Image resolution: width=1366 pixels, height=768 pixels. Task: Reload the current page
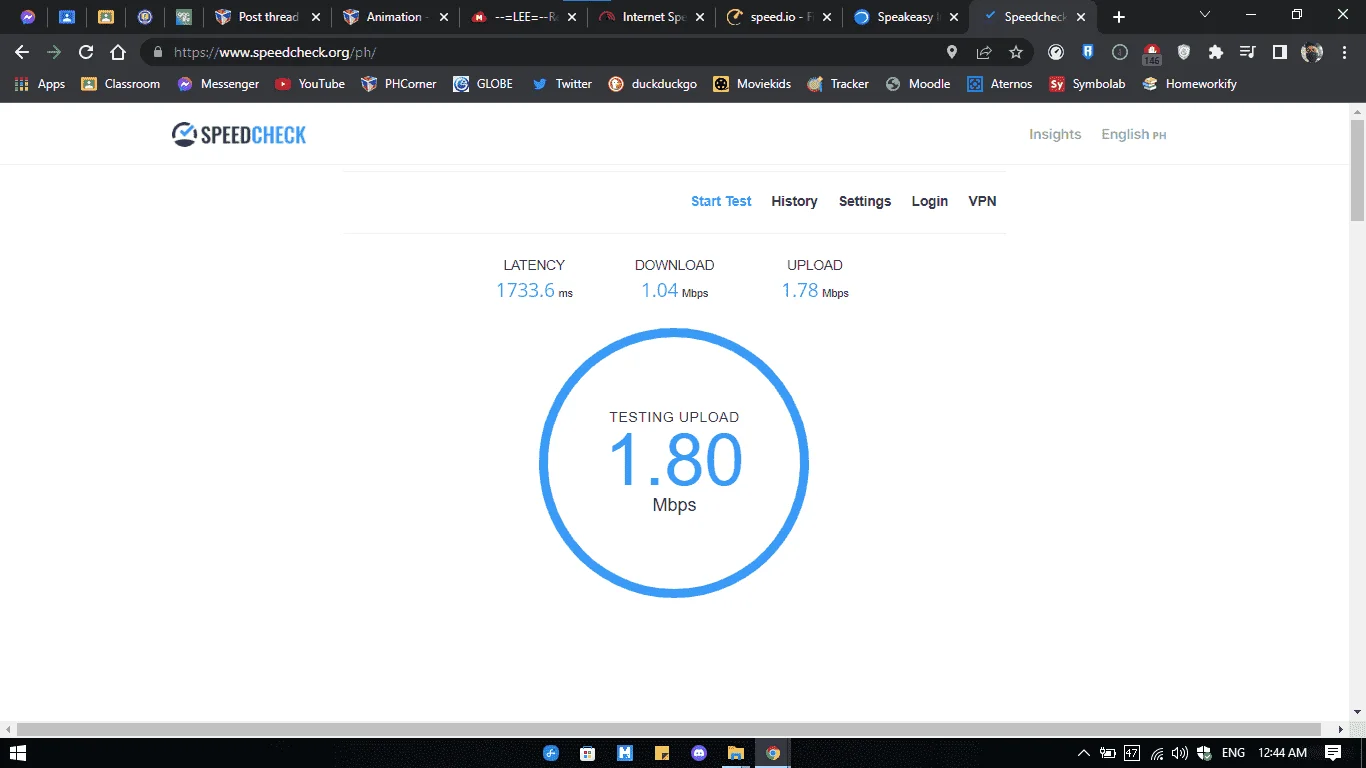(x=86, y=52)
